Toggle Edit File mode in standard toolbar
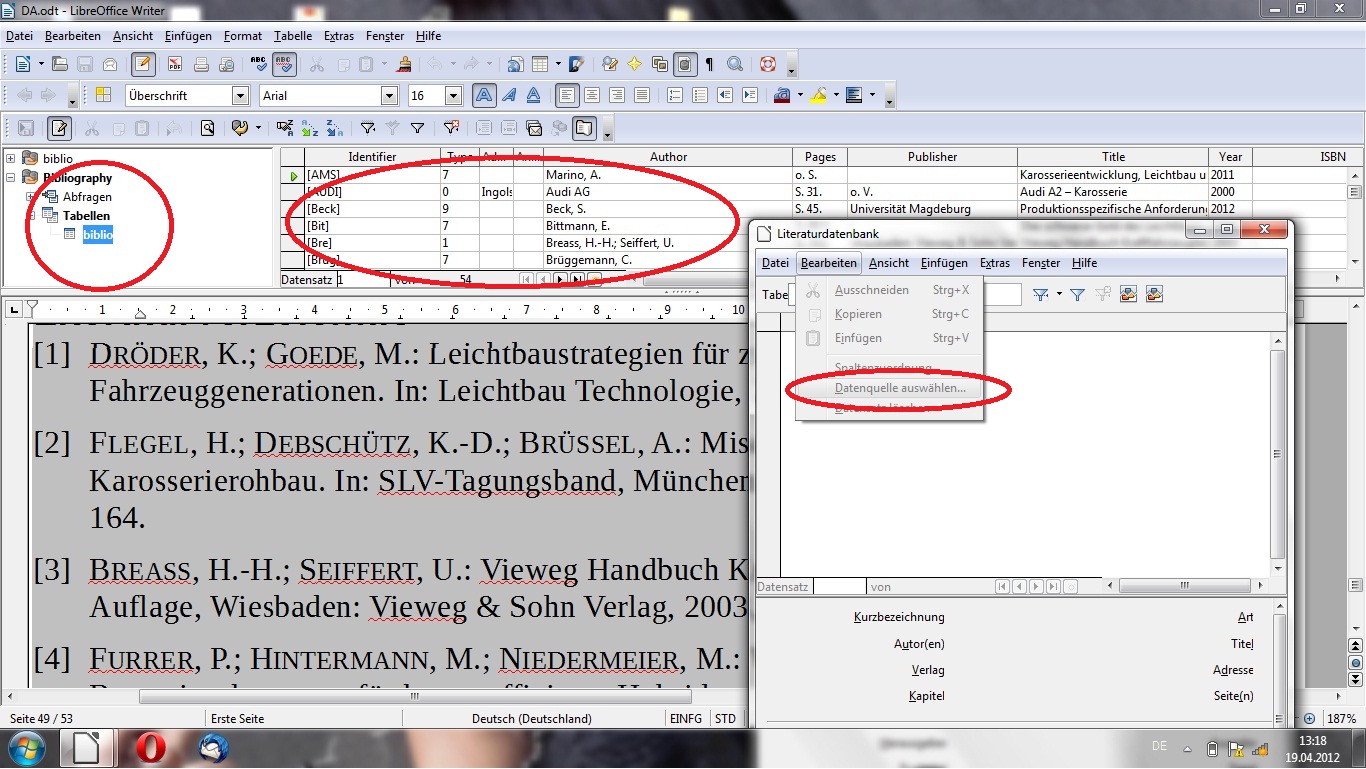 point(143,64)
